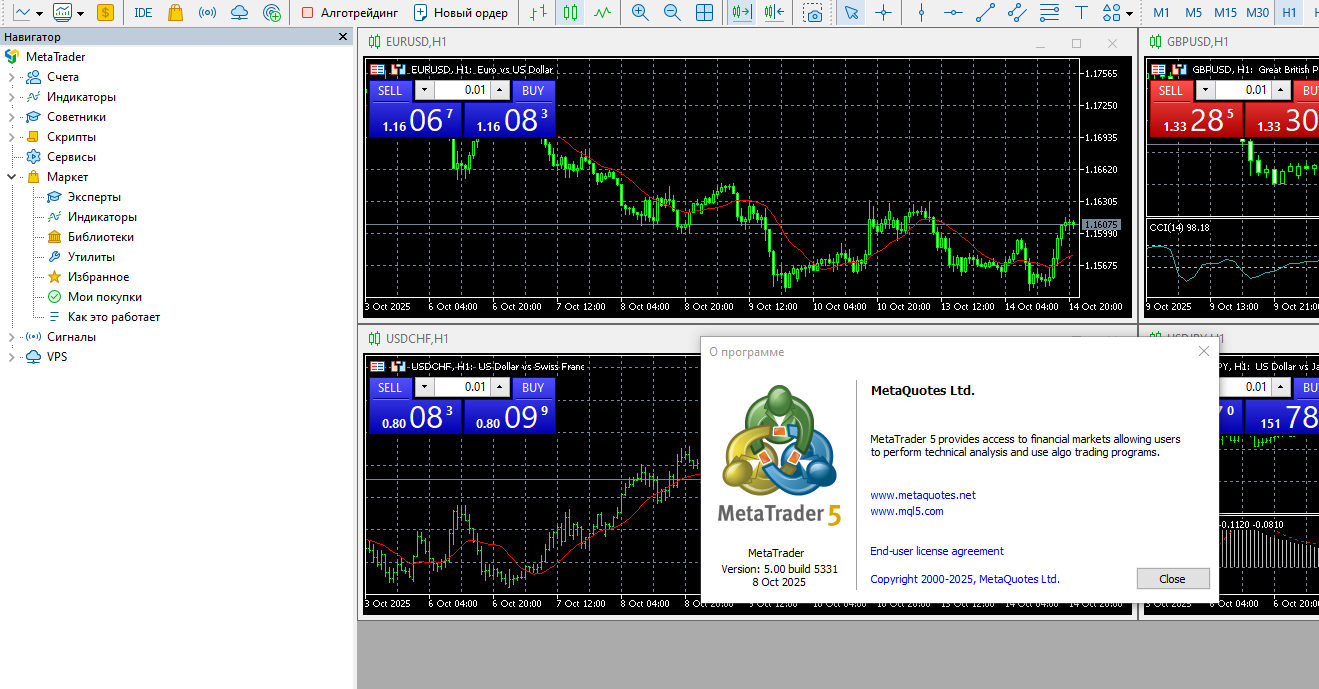Switch timeframe to M5
This screenshot has height=689, width=1319.
pyautogui.click(x=1193, y=13)
